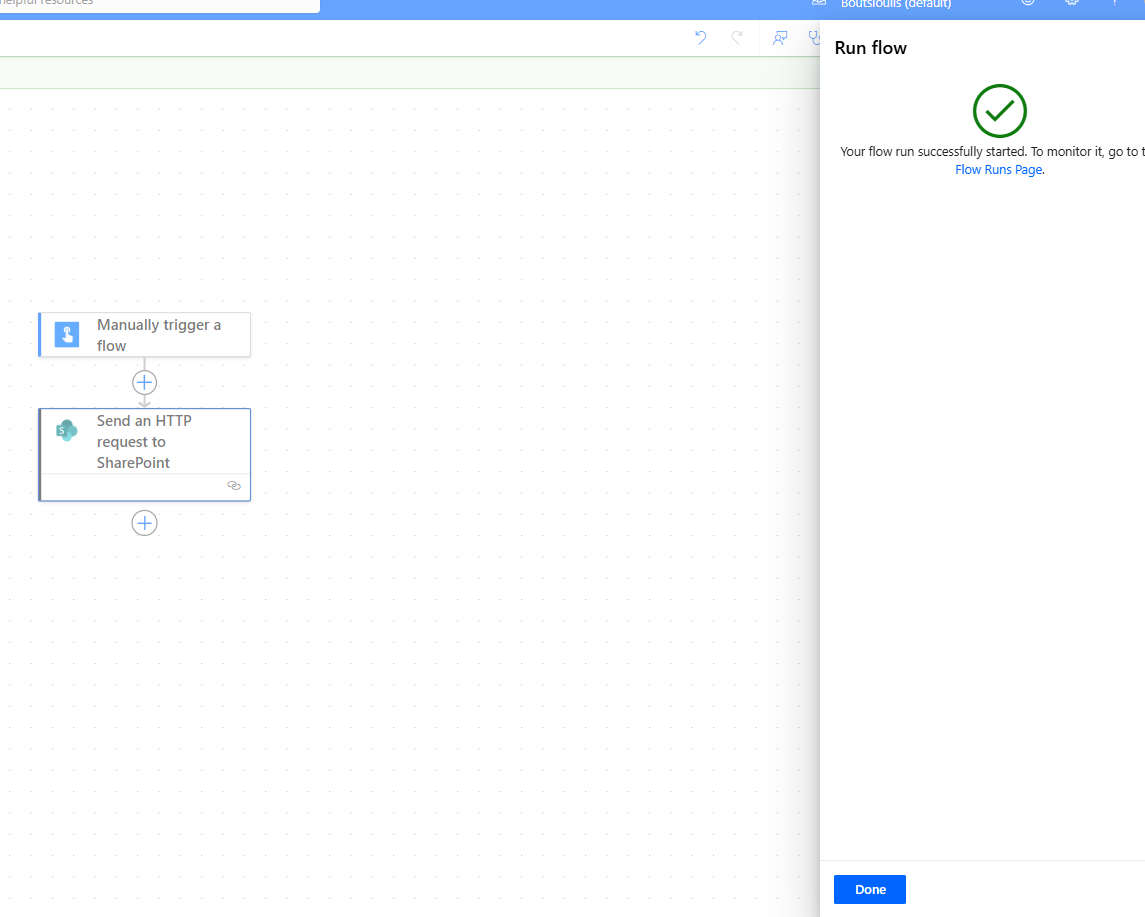Click the SharePoint logo on the action card

click(67, 431)
